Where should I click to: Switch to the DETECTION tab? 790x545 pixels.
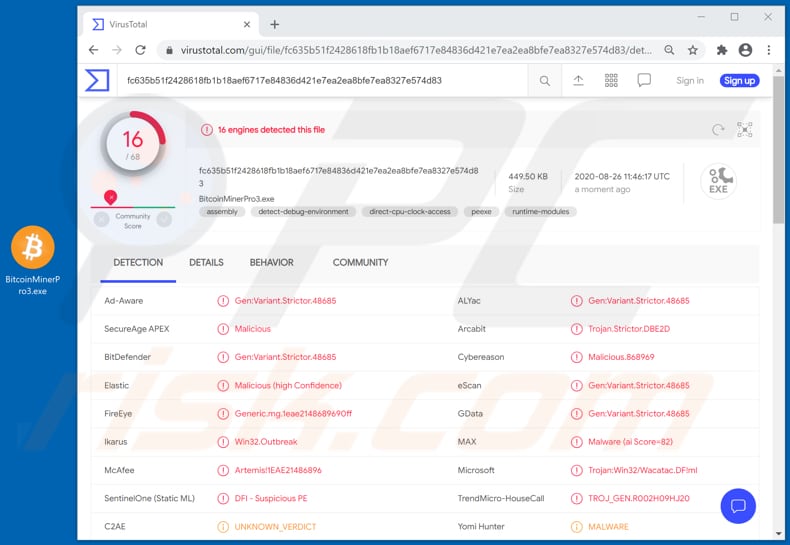[138, 262]
